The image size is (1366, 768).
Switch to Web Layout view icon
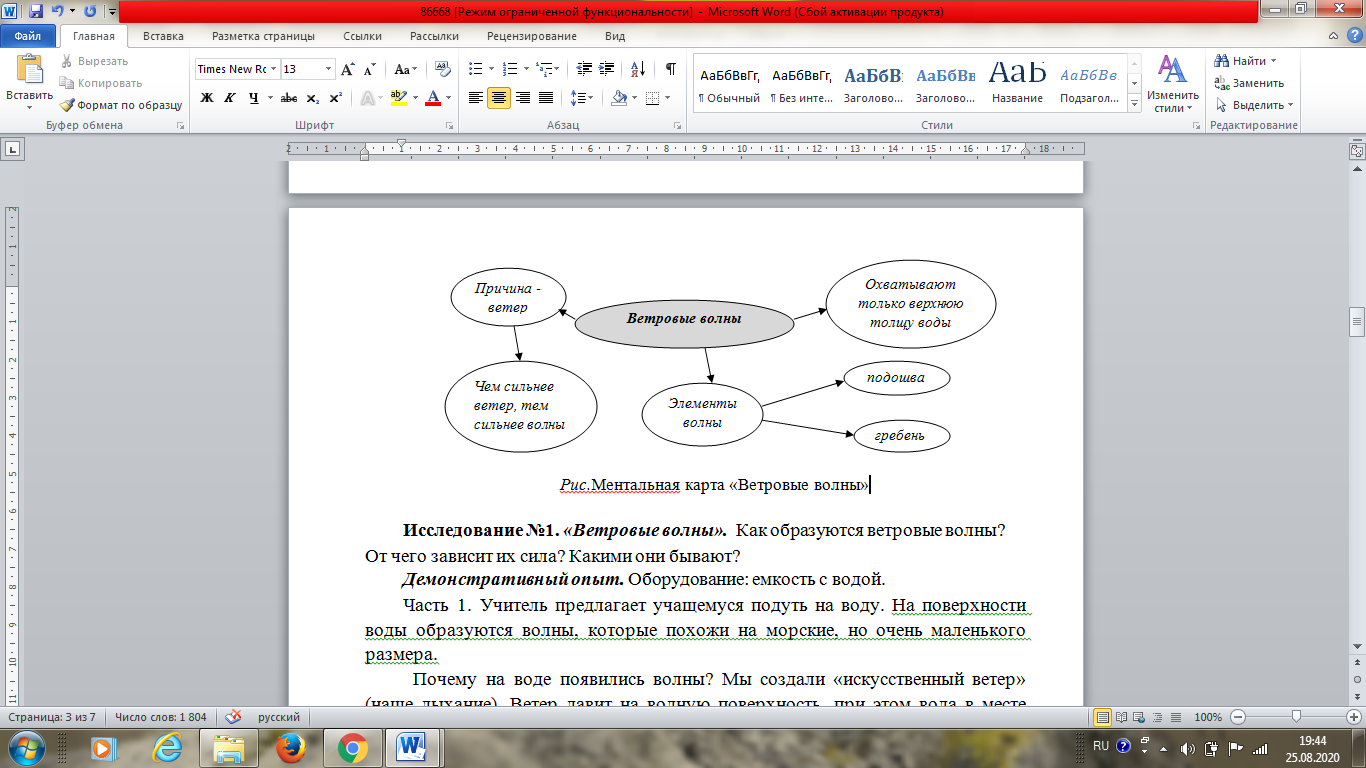1138,717
